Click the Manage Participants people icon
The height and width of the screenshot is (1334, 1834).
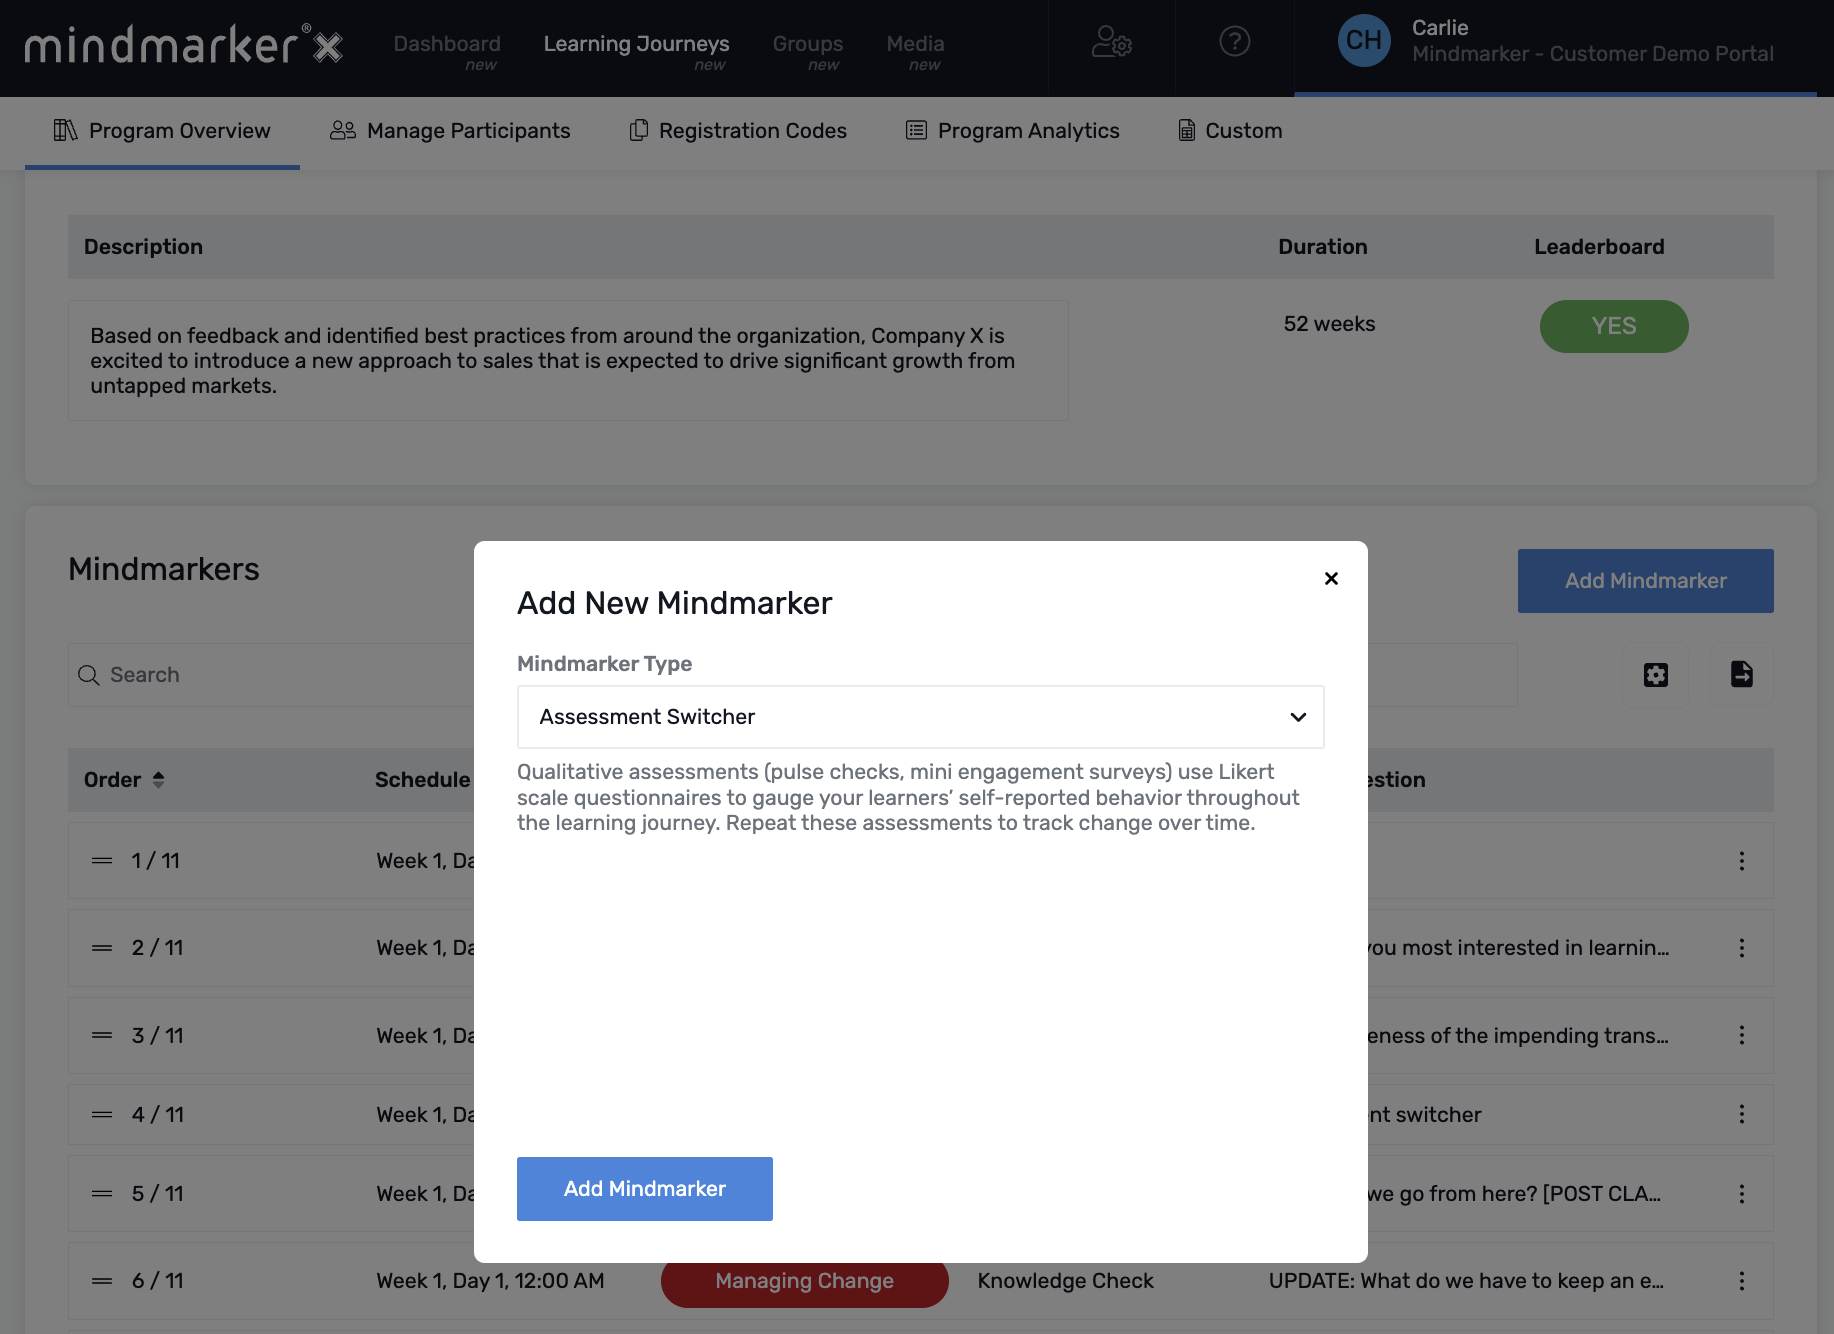tap(343, 130)
